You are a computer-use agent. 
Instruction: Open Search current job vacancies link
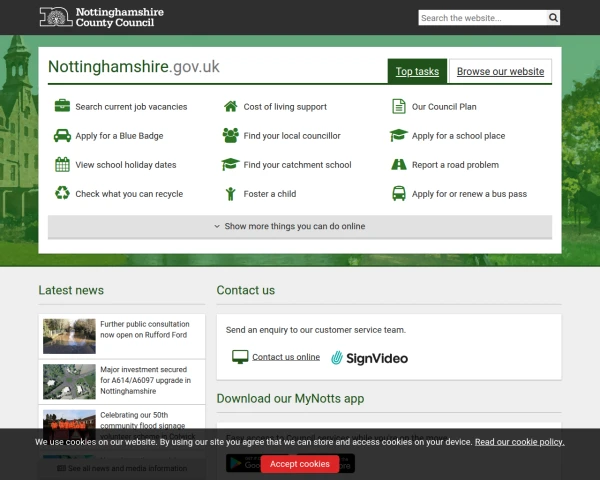coord(131,107)
